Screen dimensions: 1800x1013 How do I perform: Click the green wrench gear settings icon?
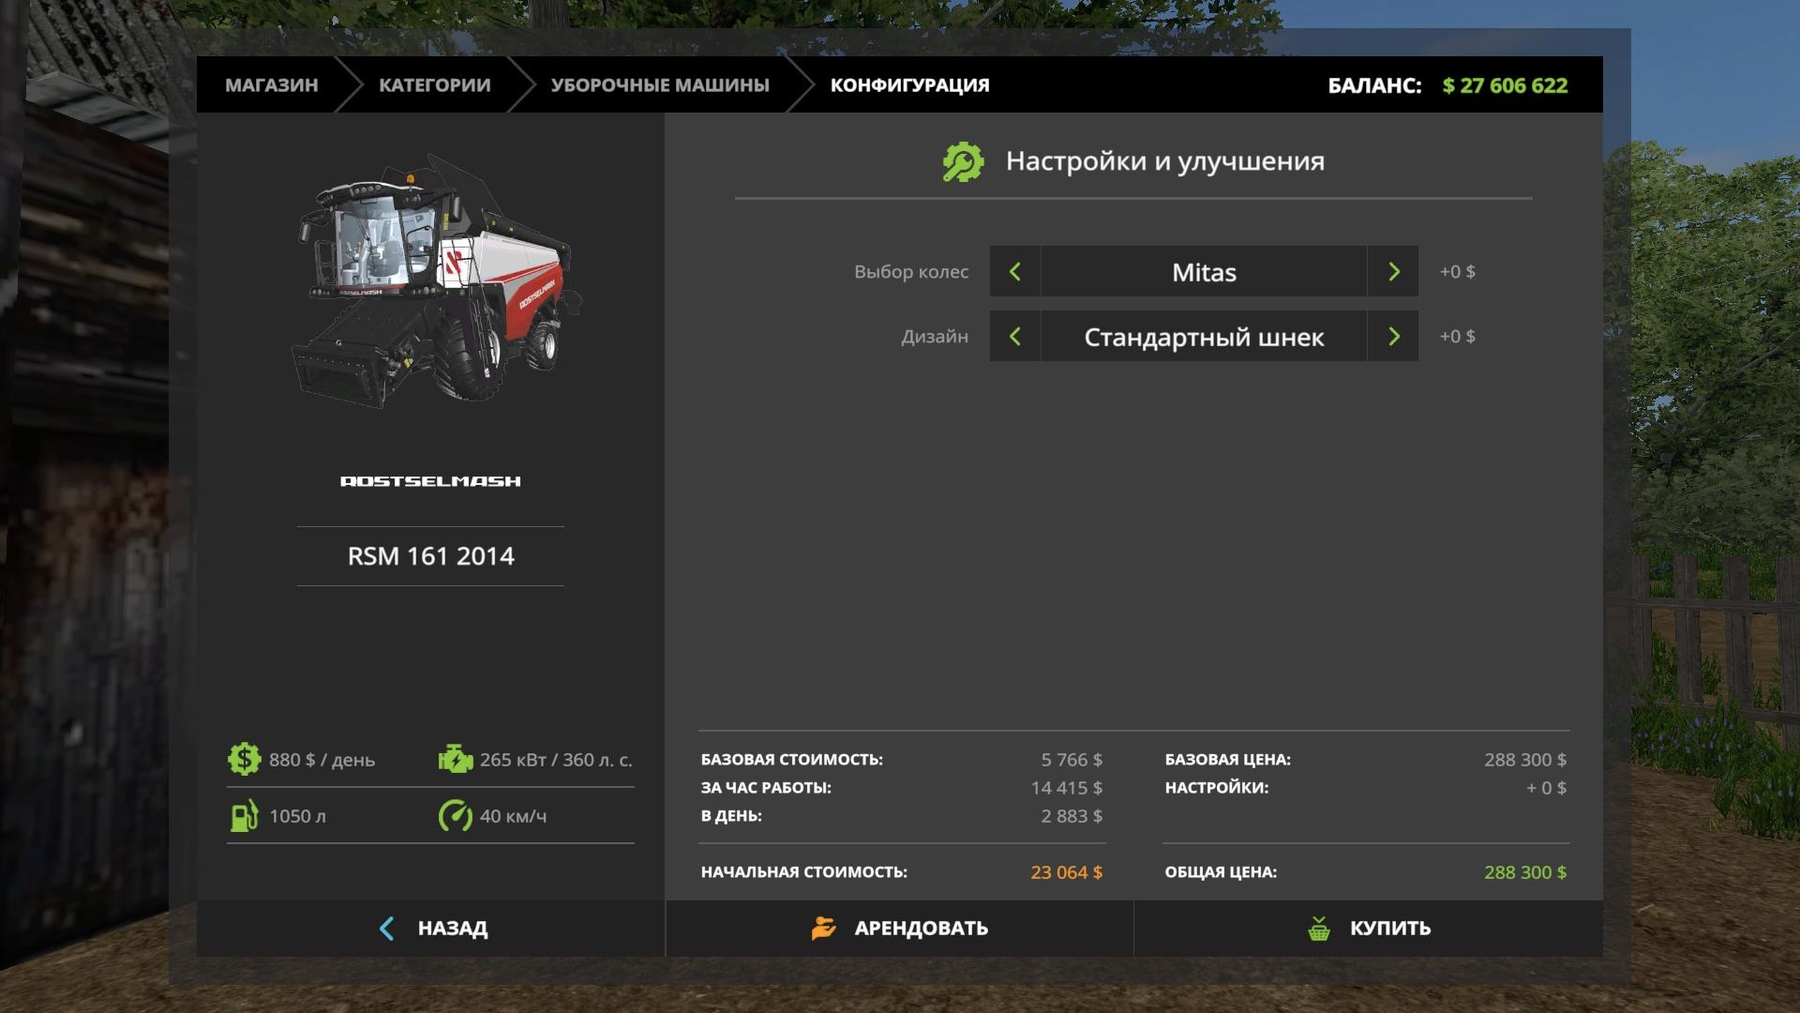pos(963,162)
